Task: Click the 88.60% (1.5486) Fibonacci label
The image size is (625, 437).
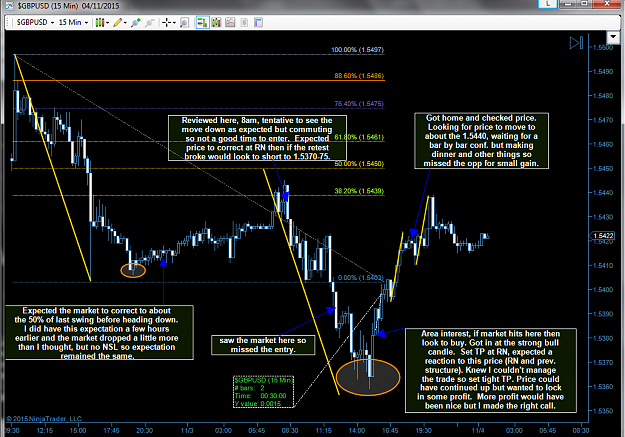Action: click(359, 76)
